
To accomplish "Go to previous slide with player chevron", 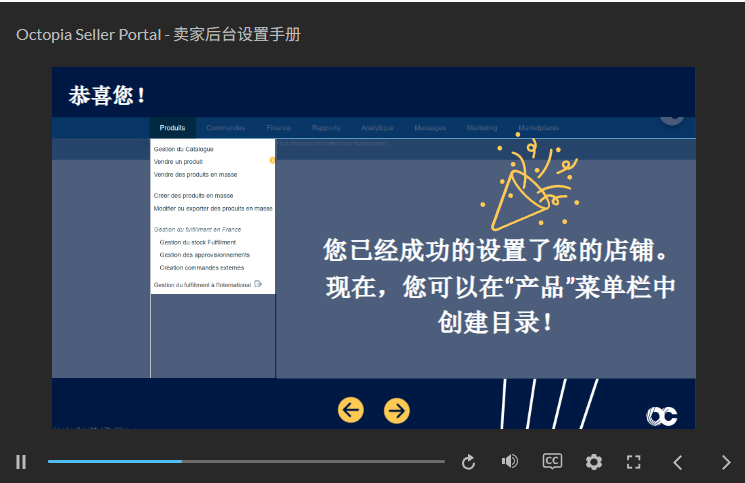I will click(678, 462).
